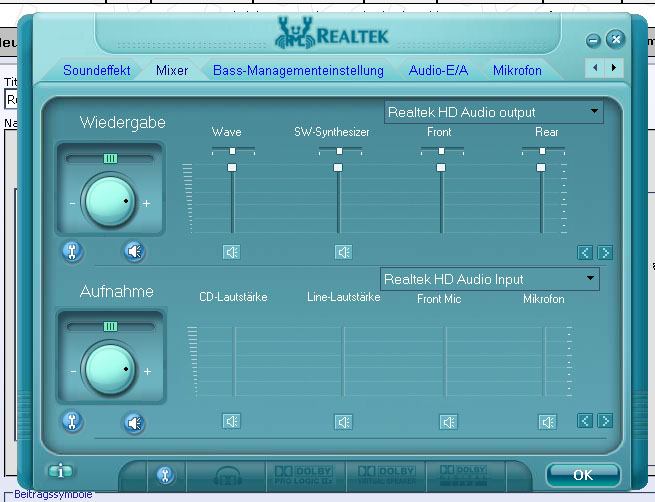This screenshot has height=502, width=655.
Task: Click the Front balance slider
Action: [x=442, y=151]
